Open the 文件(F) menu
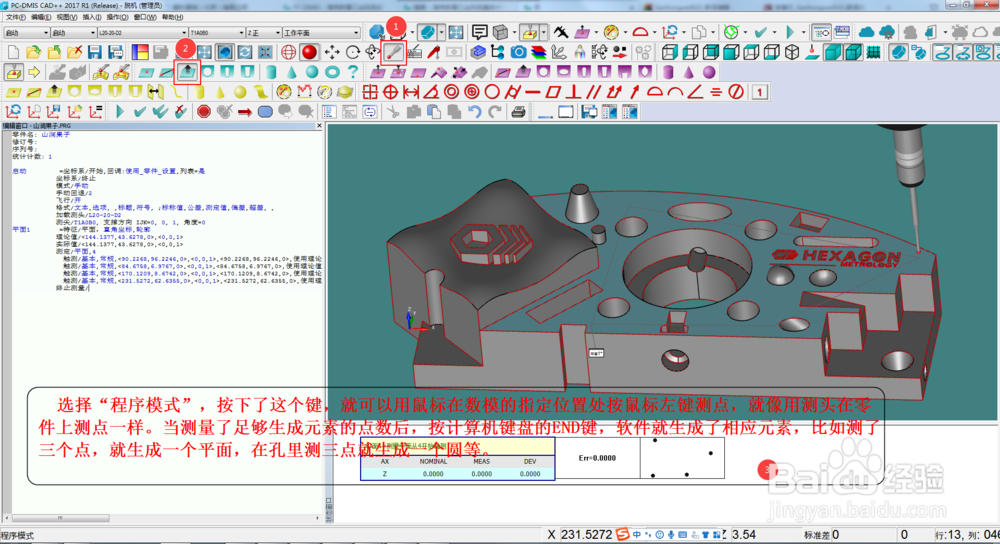The width and height of the screenshot is (1000, 544). pyautogui.click(x=15, y=17)
